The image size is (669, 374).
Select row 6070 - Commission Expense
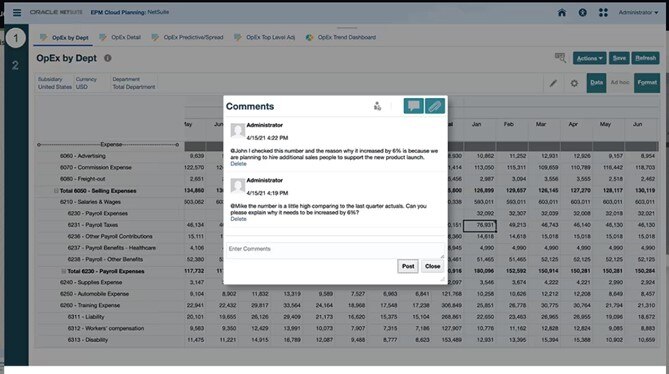click(96, 168)
